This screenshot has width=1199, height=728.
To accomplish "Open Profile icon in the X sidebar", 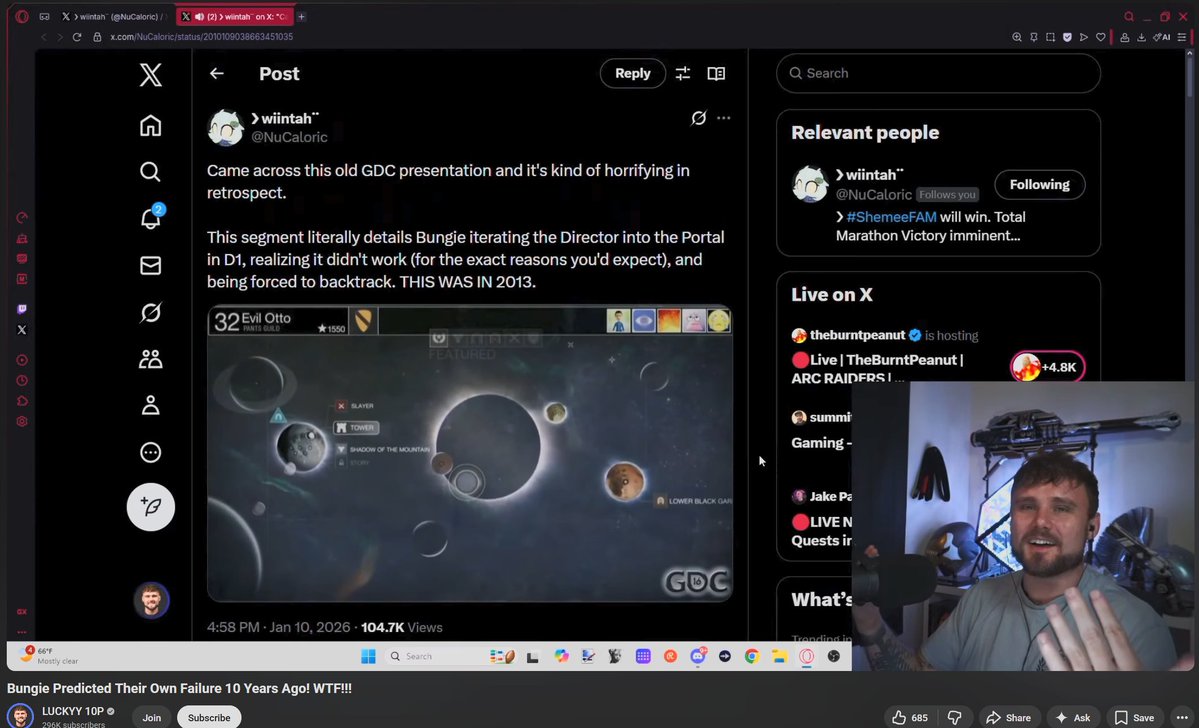I will [x=151, y=405].
